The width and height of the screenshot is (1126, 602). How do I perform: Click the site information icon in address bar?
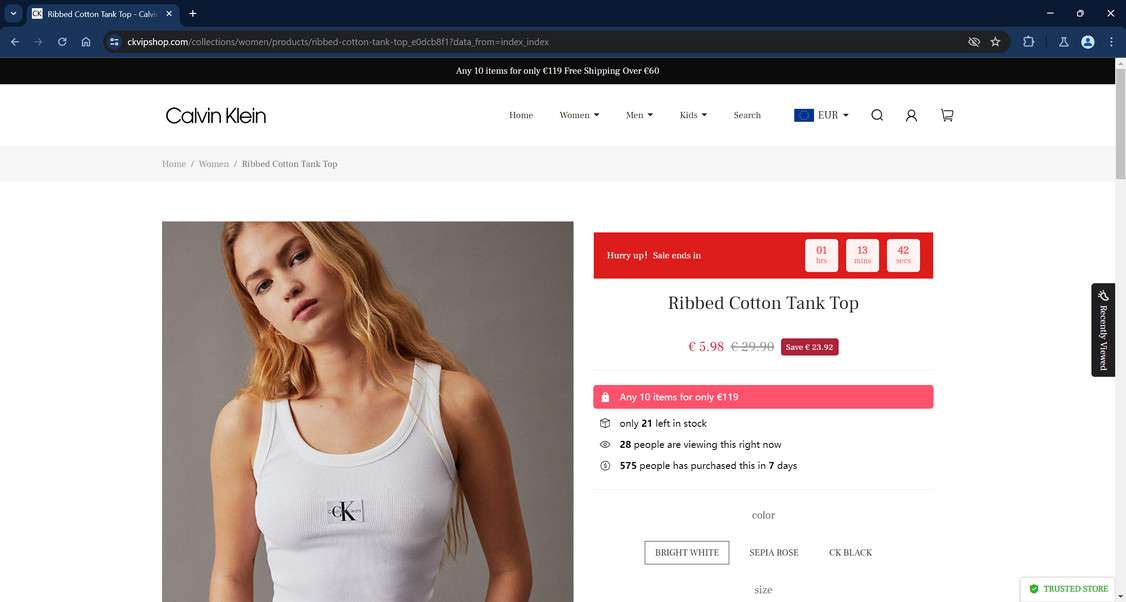pos(114,42)
